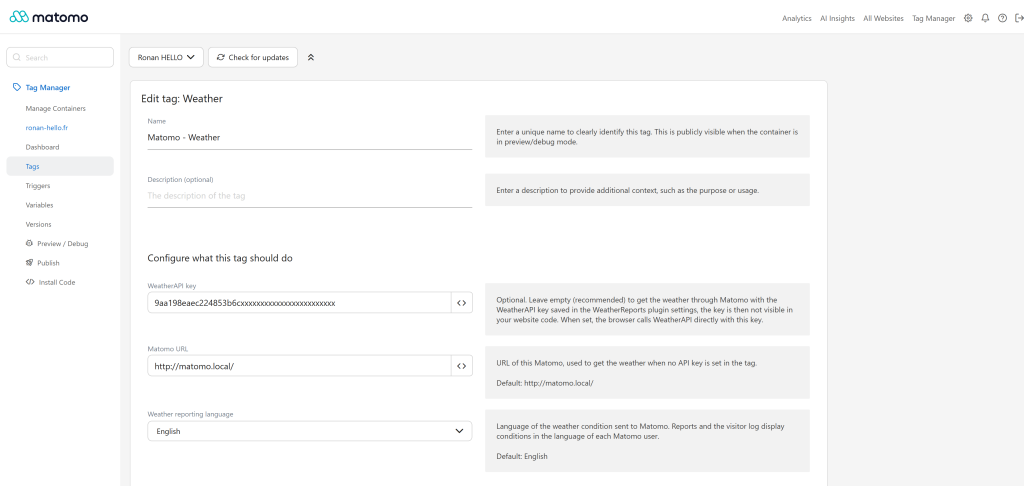
Task: Go to AI Insights in top menu
Action: pyautogui.click(x=837, y=18)
